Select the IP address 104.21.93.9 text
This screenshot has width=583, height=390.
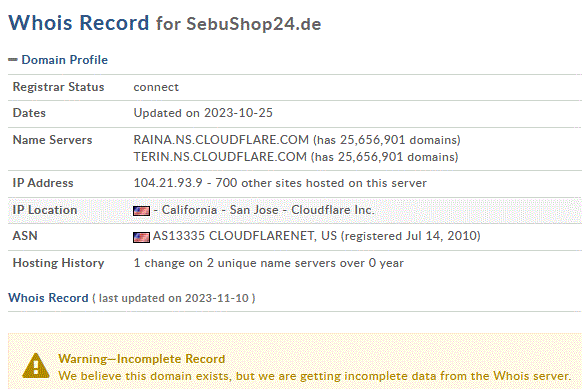point(168,183)
